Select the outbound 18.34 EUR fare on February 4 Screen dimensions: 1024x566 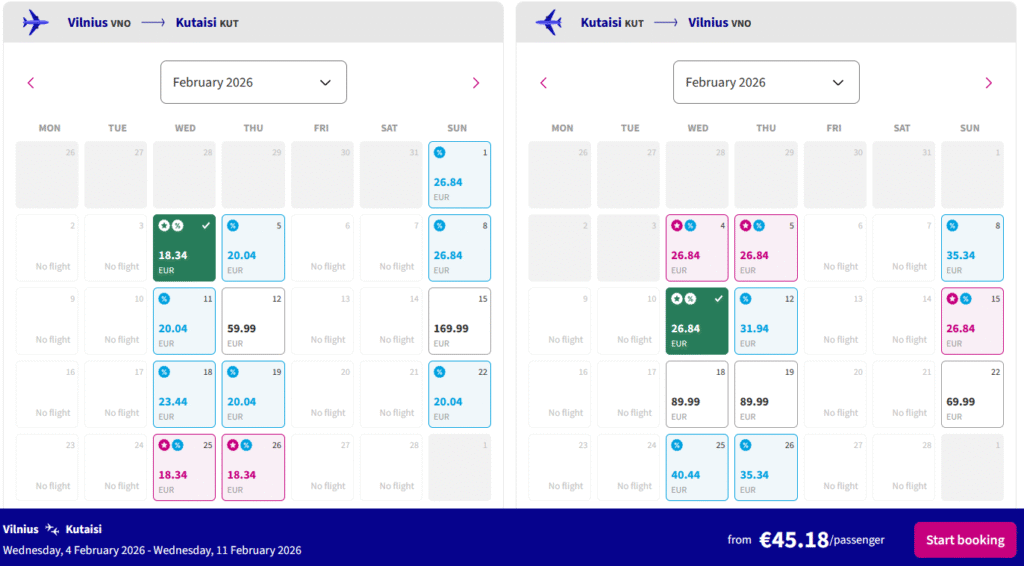(x=184, y=248)
